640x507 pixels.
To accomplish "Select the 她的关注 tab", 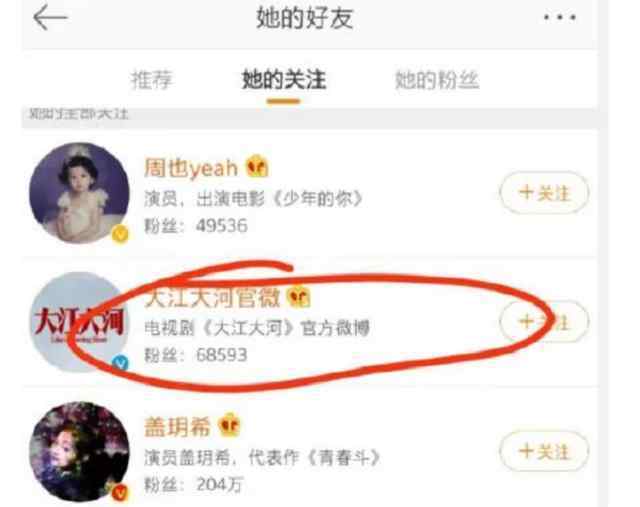I will pyautogui.click(x=284, y=80).
